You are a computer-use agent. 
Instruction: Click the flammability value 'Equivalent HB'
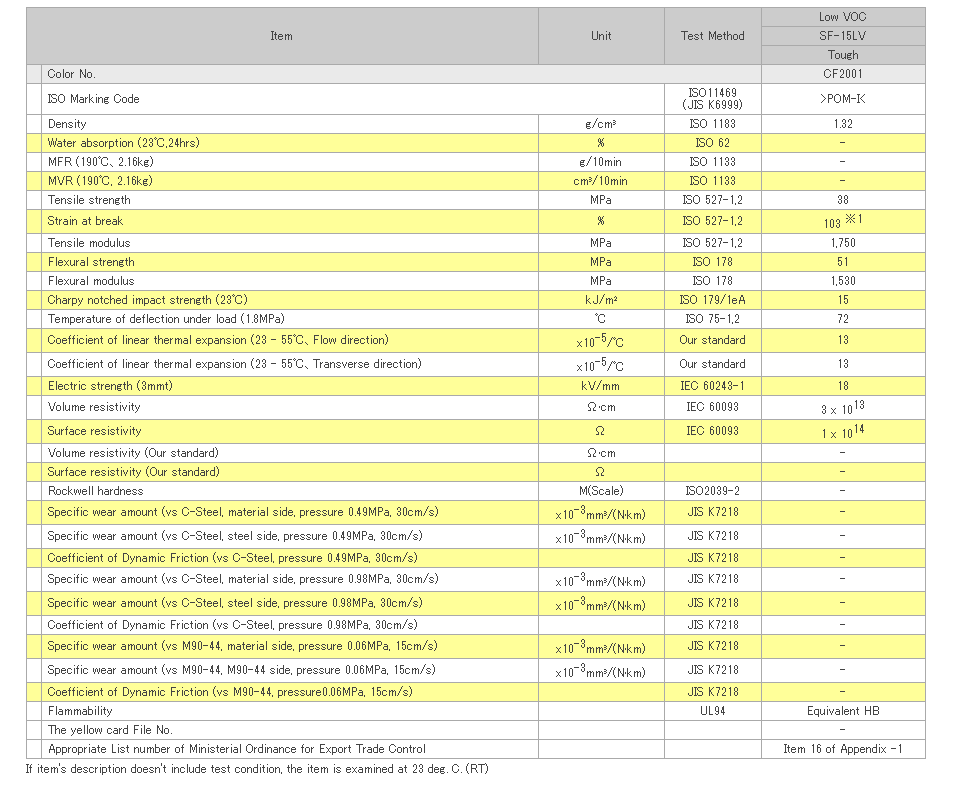click(843, 711)
